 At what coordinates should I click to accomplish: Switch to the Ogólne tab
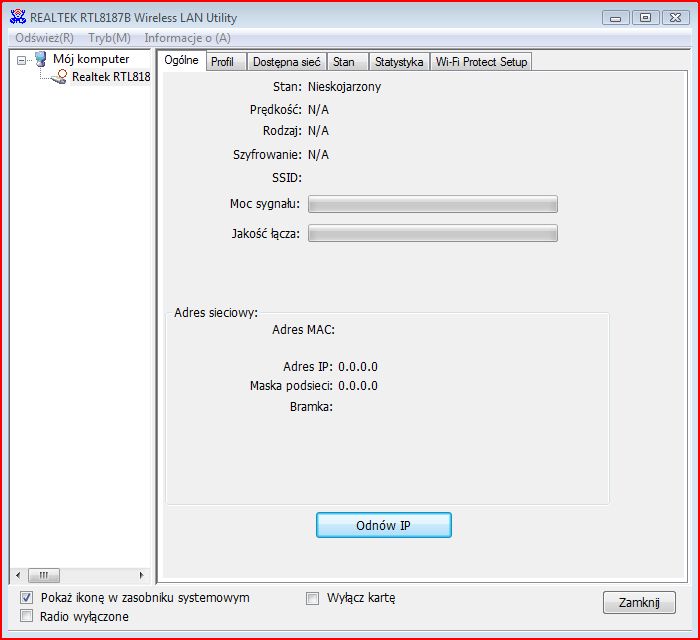point(181,60)
